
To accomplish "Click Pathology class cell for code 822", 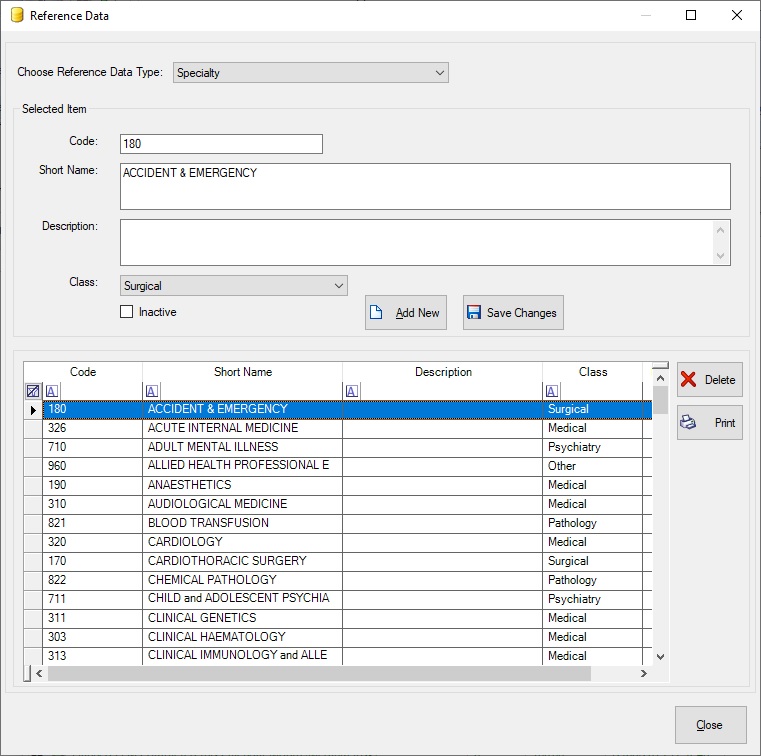I will coord(593,580).
